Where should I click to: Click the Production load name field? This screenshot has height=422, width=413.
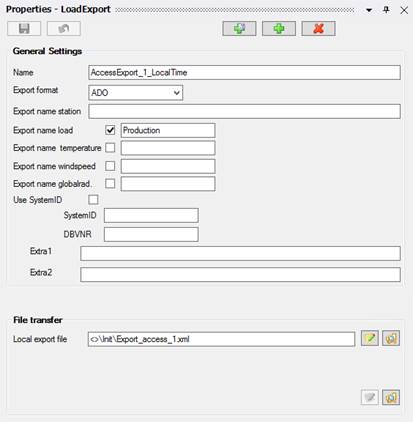(x=168, y=130)
